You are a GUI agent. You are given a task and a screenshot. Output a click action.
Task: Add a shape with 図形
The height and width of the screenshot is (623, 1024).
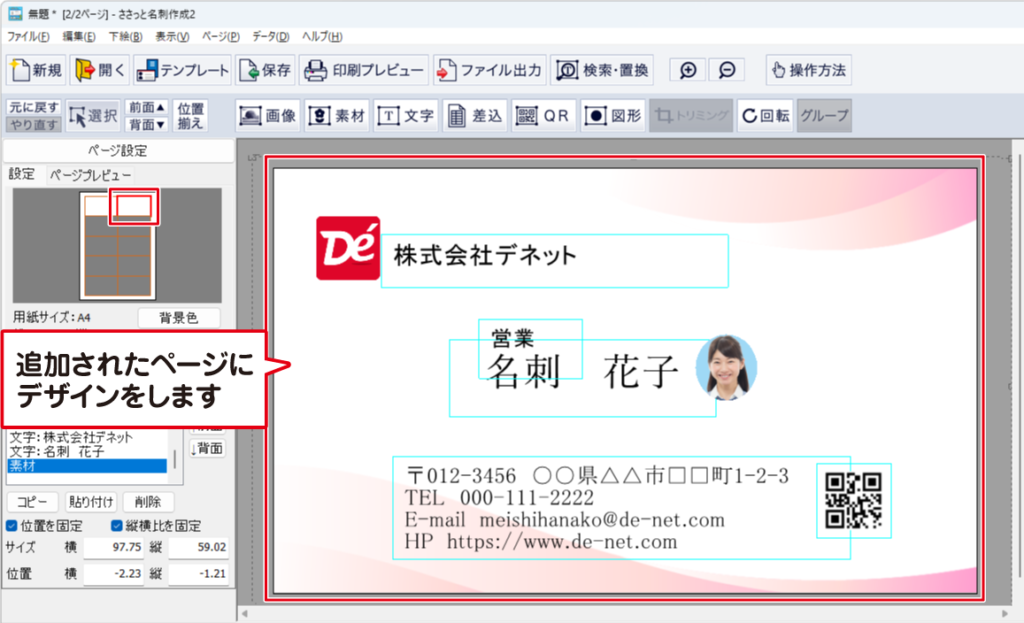point(613,116)
